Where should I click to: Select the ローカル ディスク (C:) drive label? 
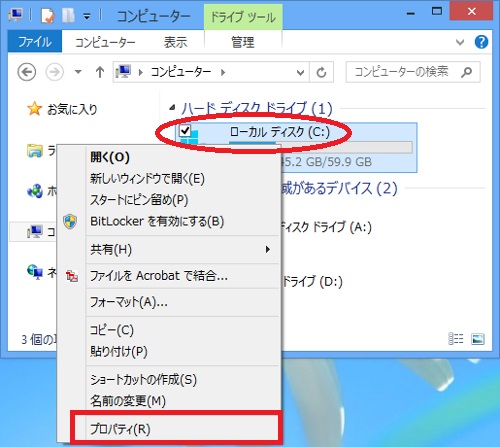(280, 132)
